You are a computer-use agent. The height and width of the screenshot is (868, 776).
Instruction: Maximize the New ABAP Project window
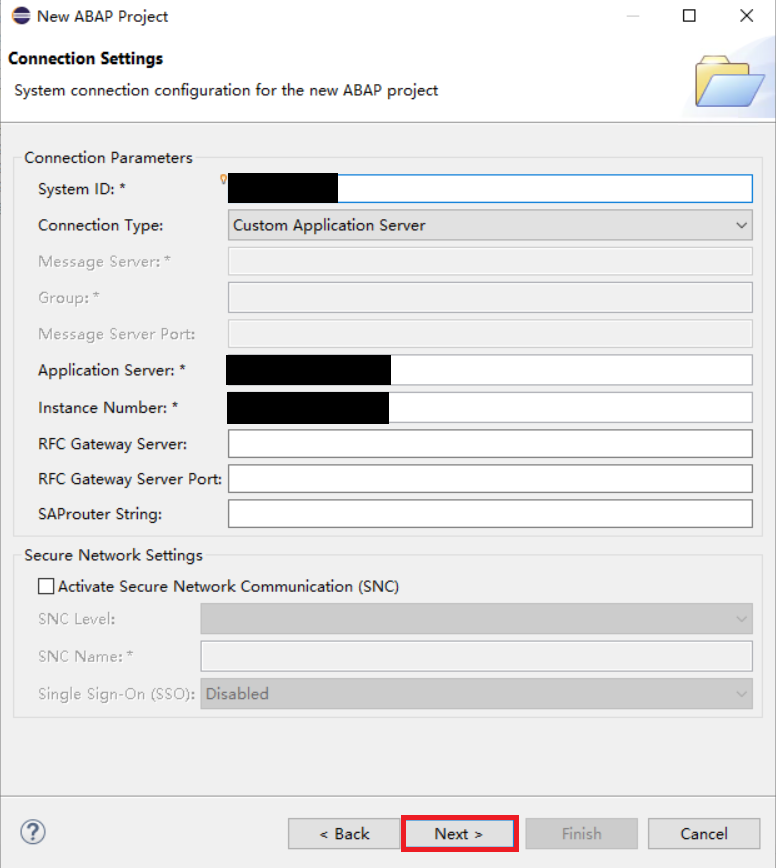tap(689, 16)
